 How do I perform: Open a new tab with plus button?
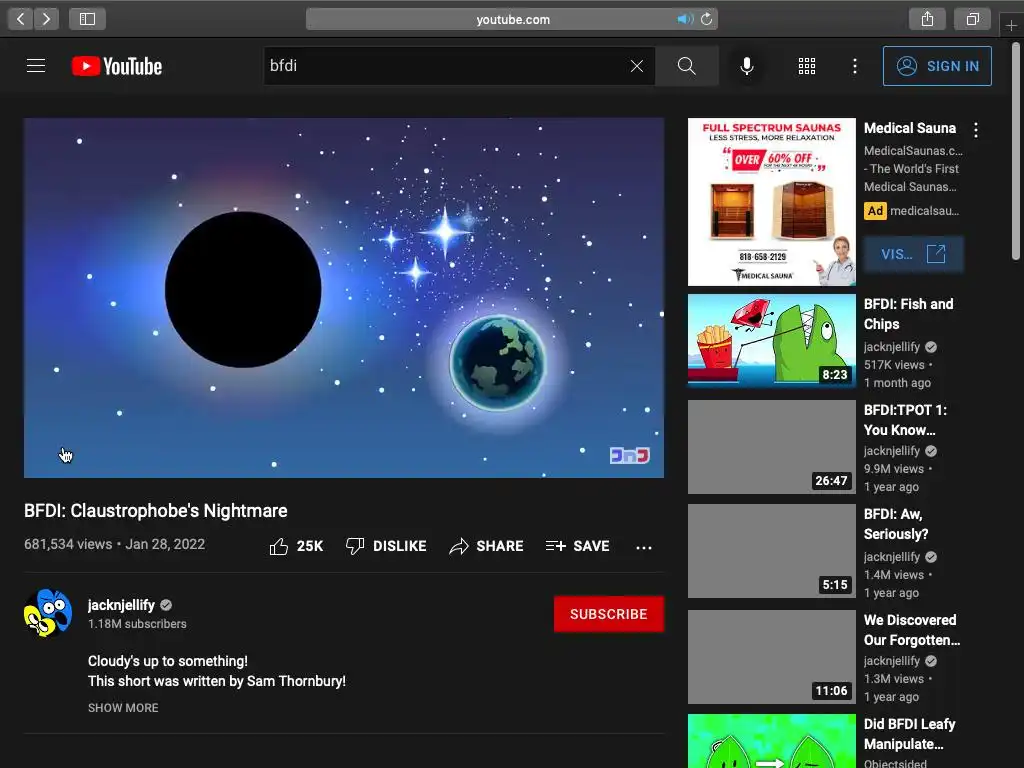pyautogui.click(x=1011, y=25)
